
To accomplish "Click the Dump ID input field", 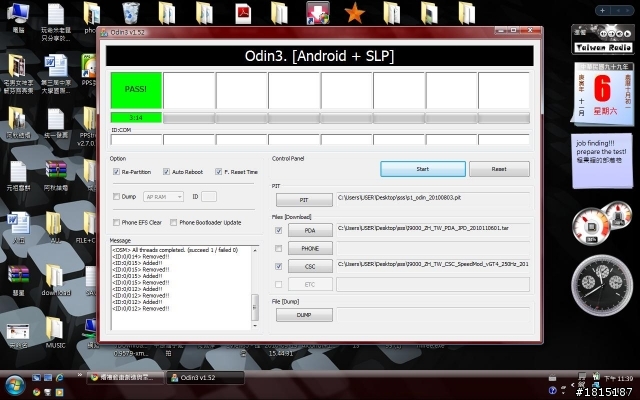I will [x=209, y=197].
